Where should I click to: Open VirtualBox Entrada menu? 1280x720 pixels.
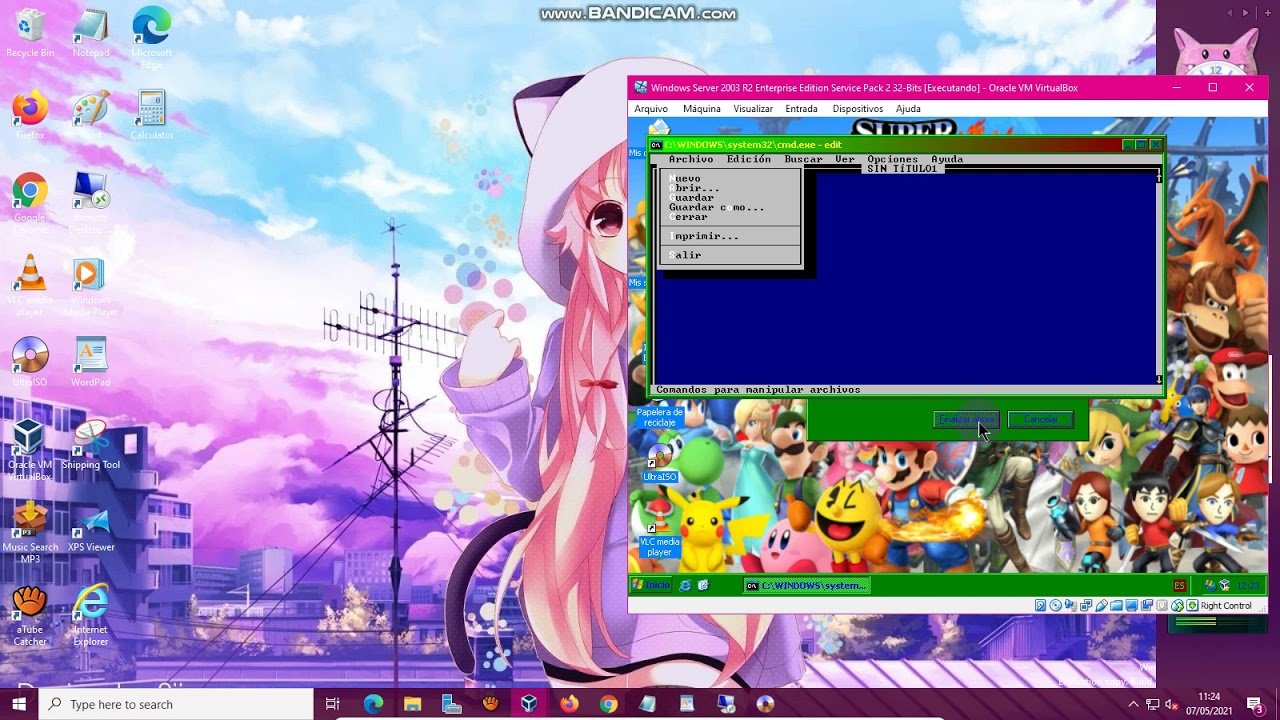coord(801,109)
